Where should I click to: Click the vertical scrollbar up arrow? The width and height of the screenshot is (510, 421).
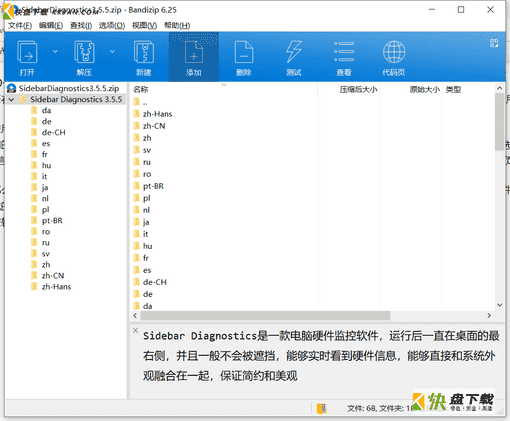pos(499,88)
